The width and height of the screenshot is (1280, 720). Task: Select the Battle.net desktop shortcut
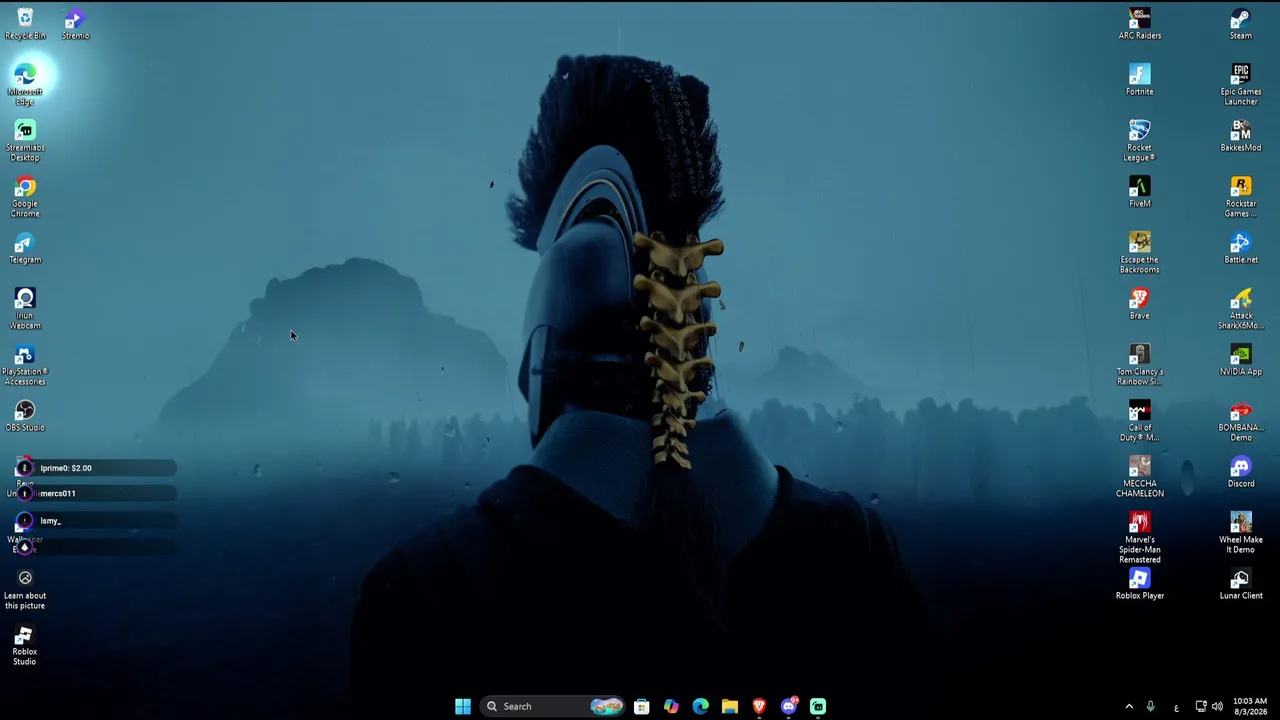tap(1241, 248)
